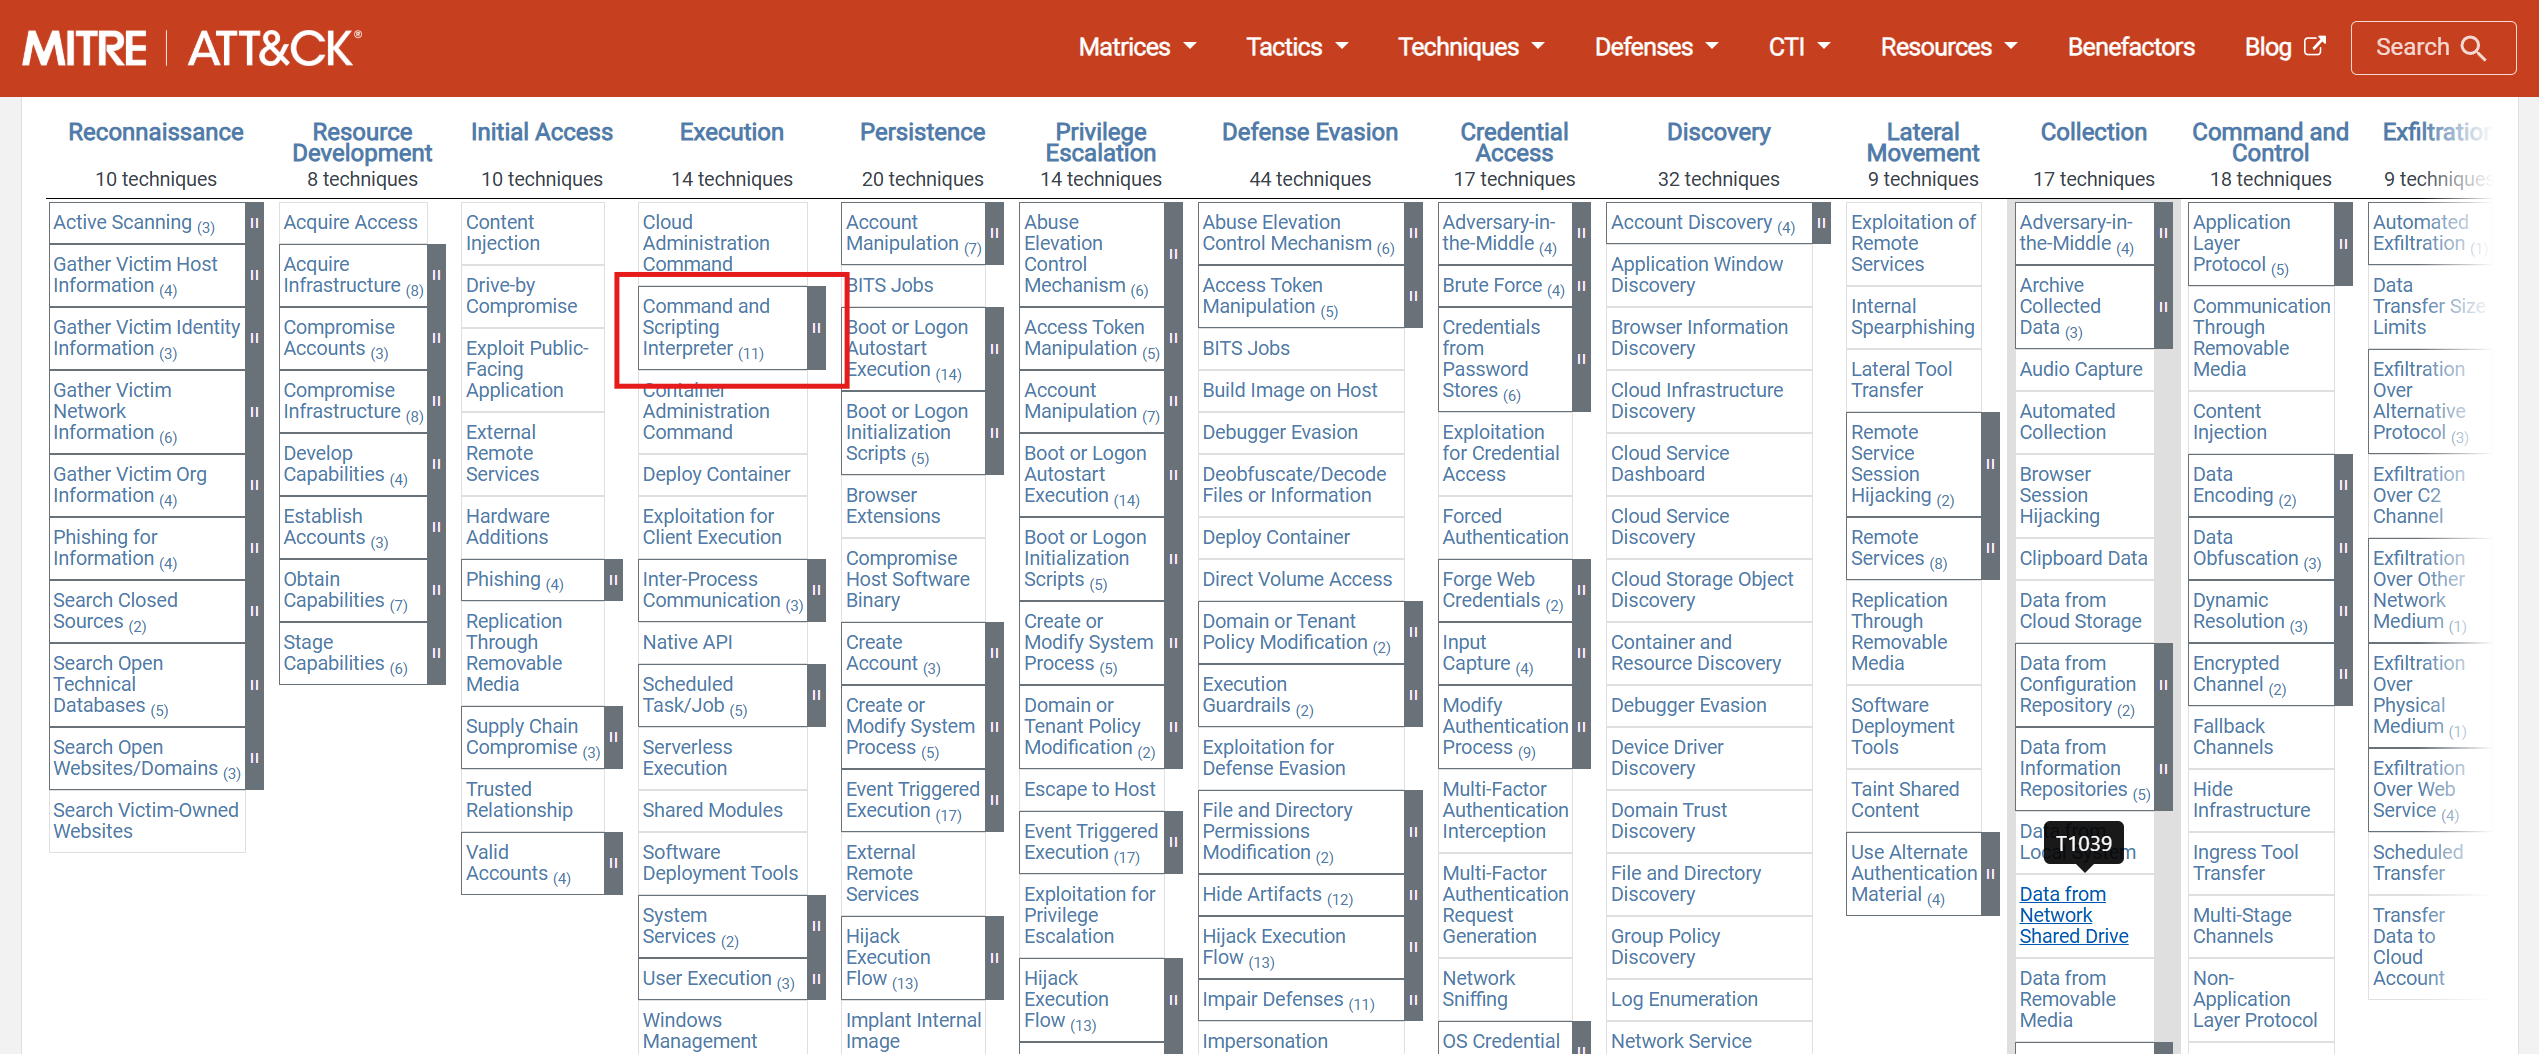Click the MITRE ATT&CK logo

pos(193,48)
